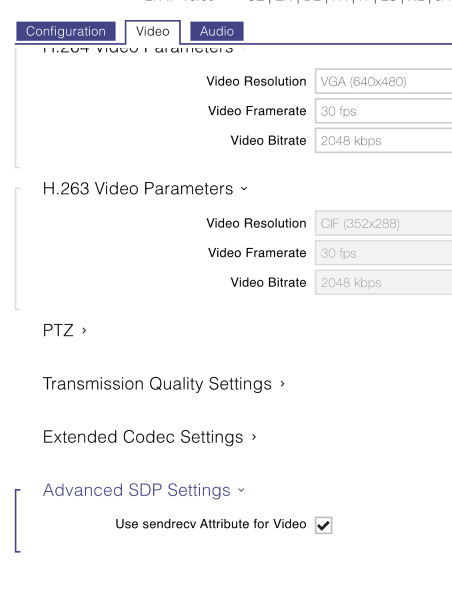Click down-chevron icon beside Advanced SDP Settings

(x=241, y=490)
